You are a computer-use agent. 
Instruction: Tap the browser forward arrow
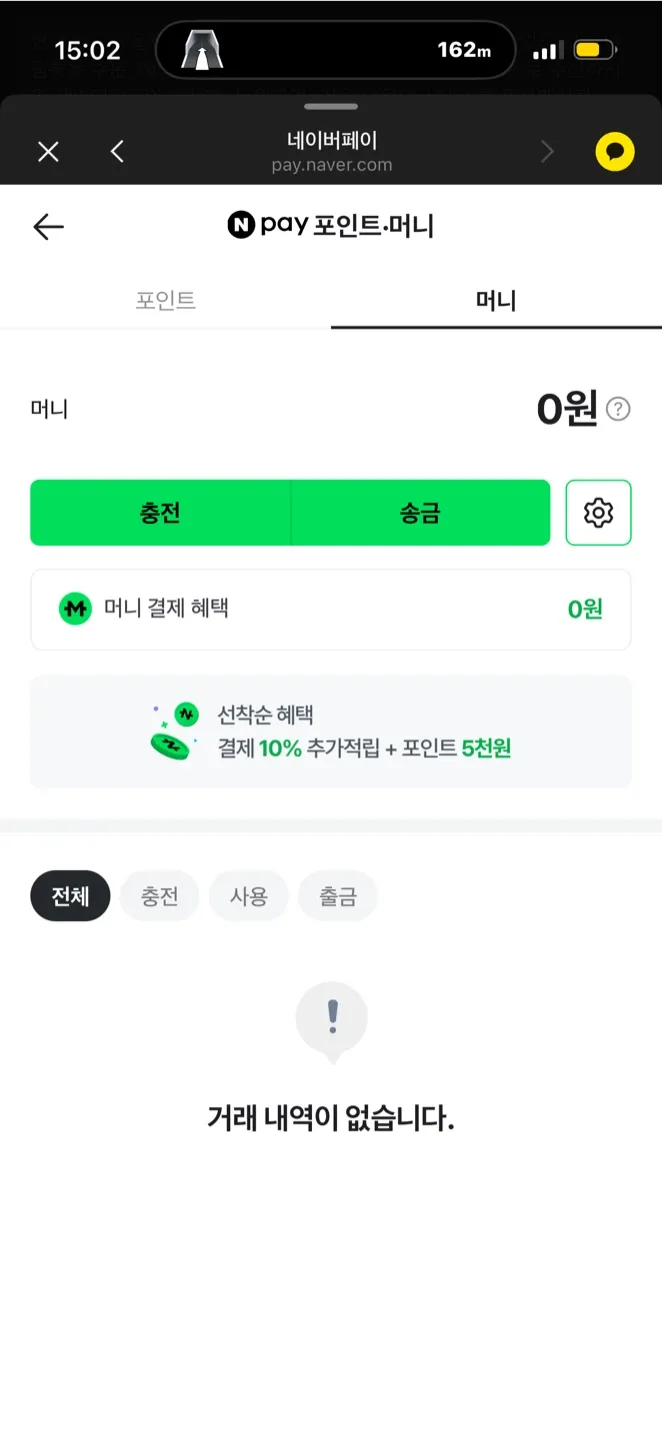(547, 151)
